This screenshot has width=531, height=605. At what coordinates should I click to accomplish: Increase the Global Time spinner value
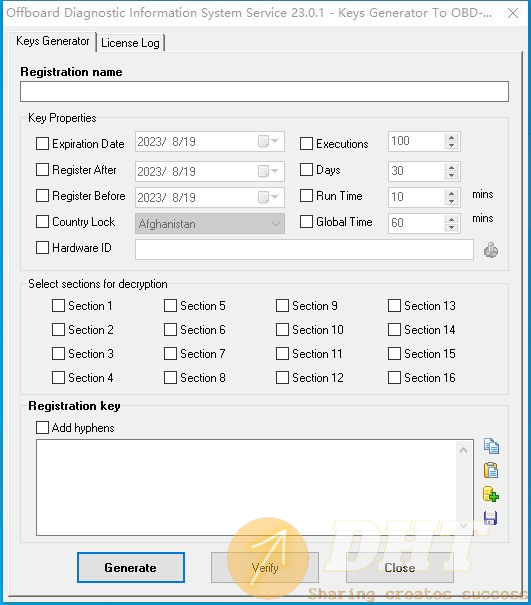click(x=451, y=219)
